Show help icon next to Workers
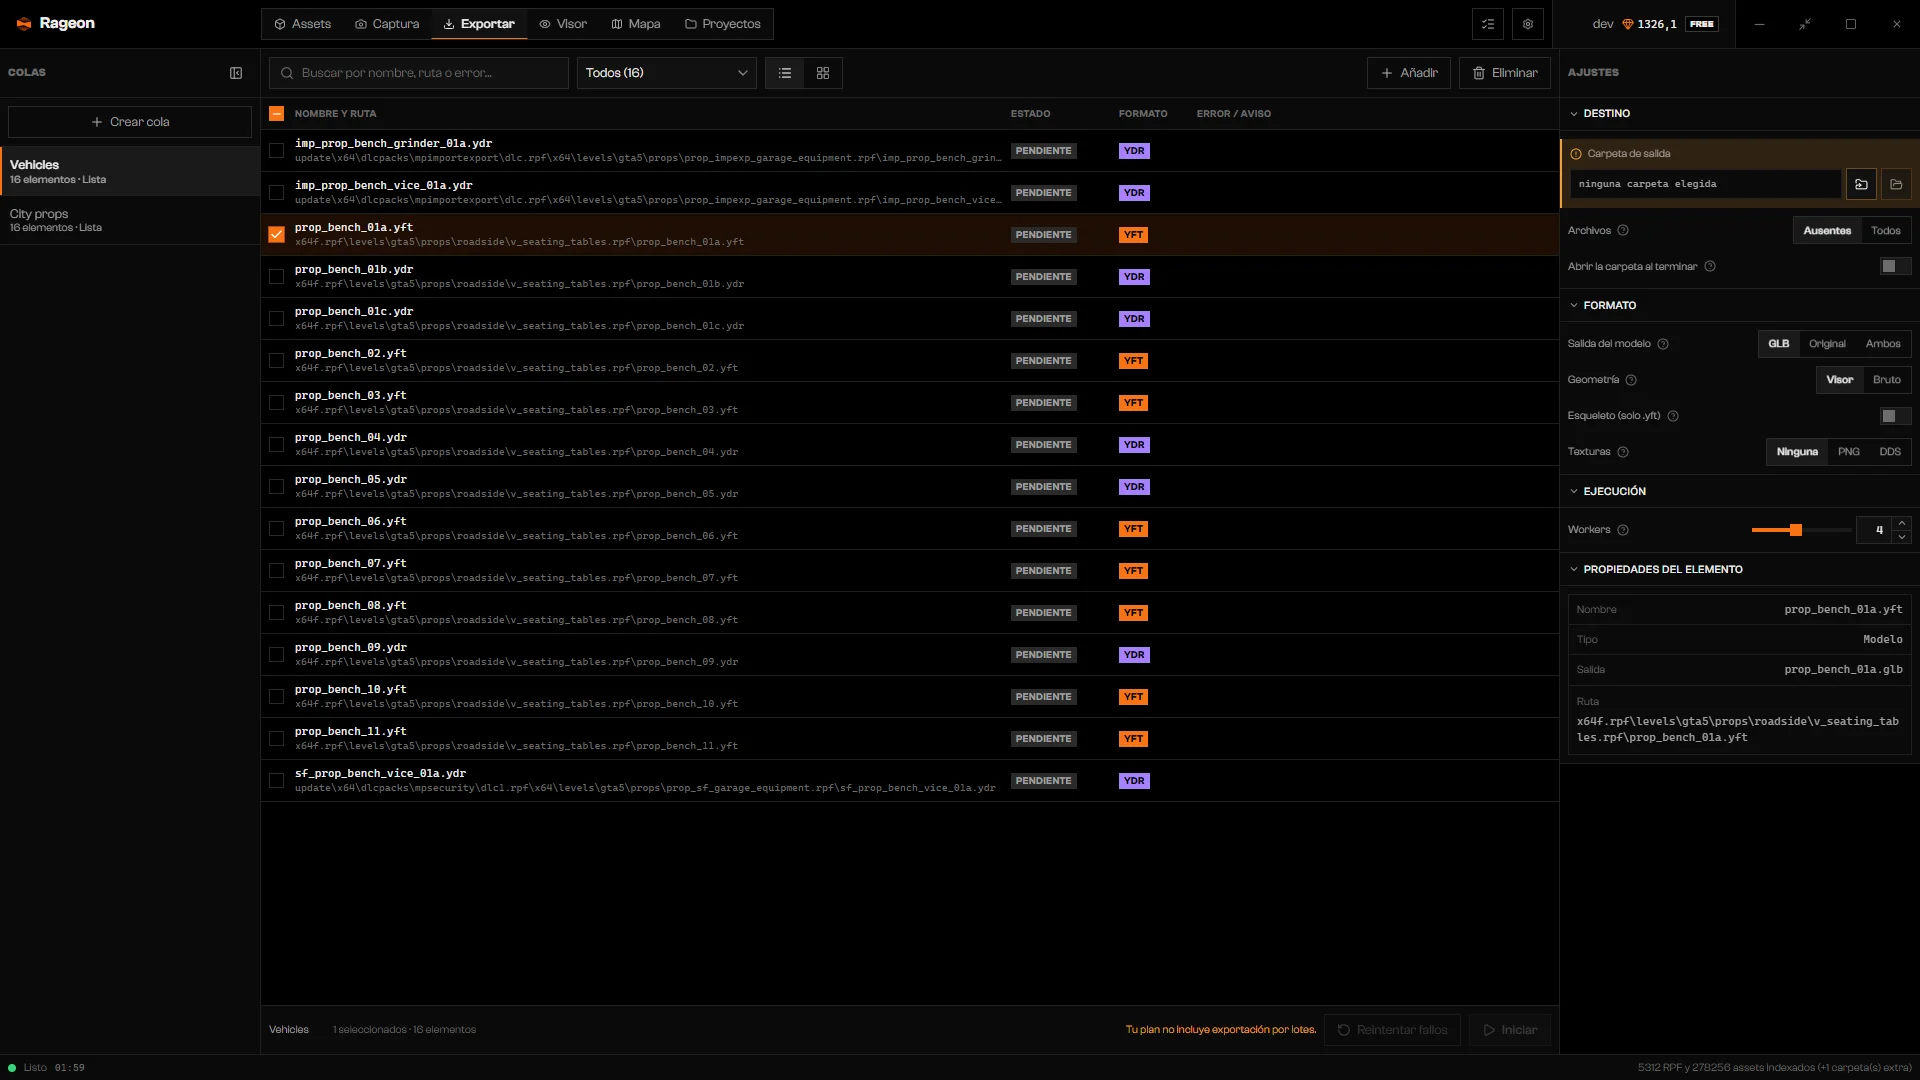The width and height of the screenshot is (1920, 1080). (1623, 530)
